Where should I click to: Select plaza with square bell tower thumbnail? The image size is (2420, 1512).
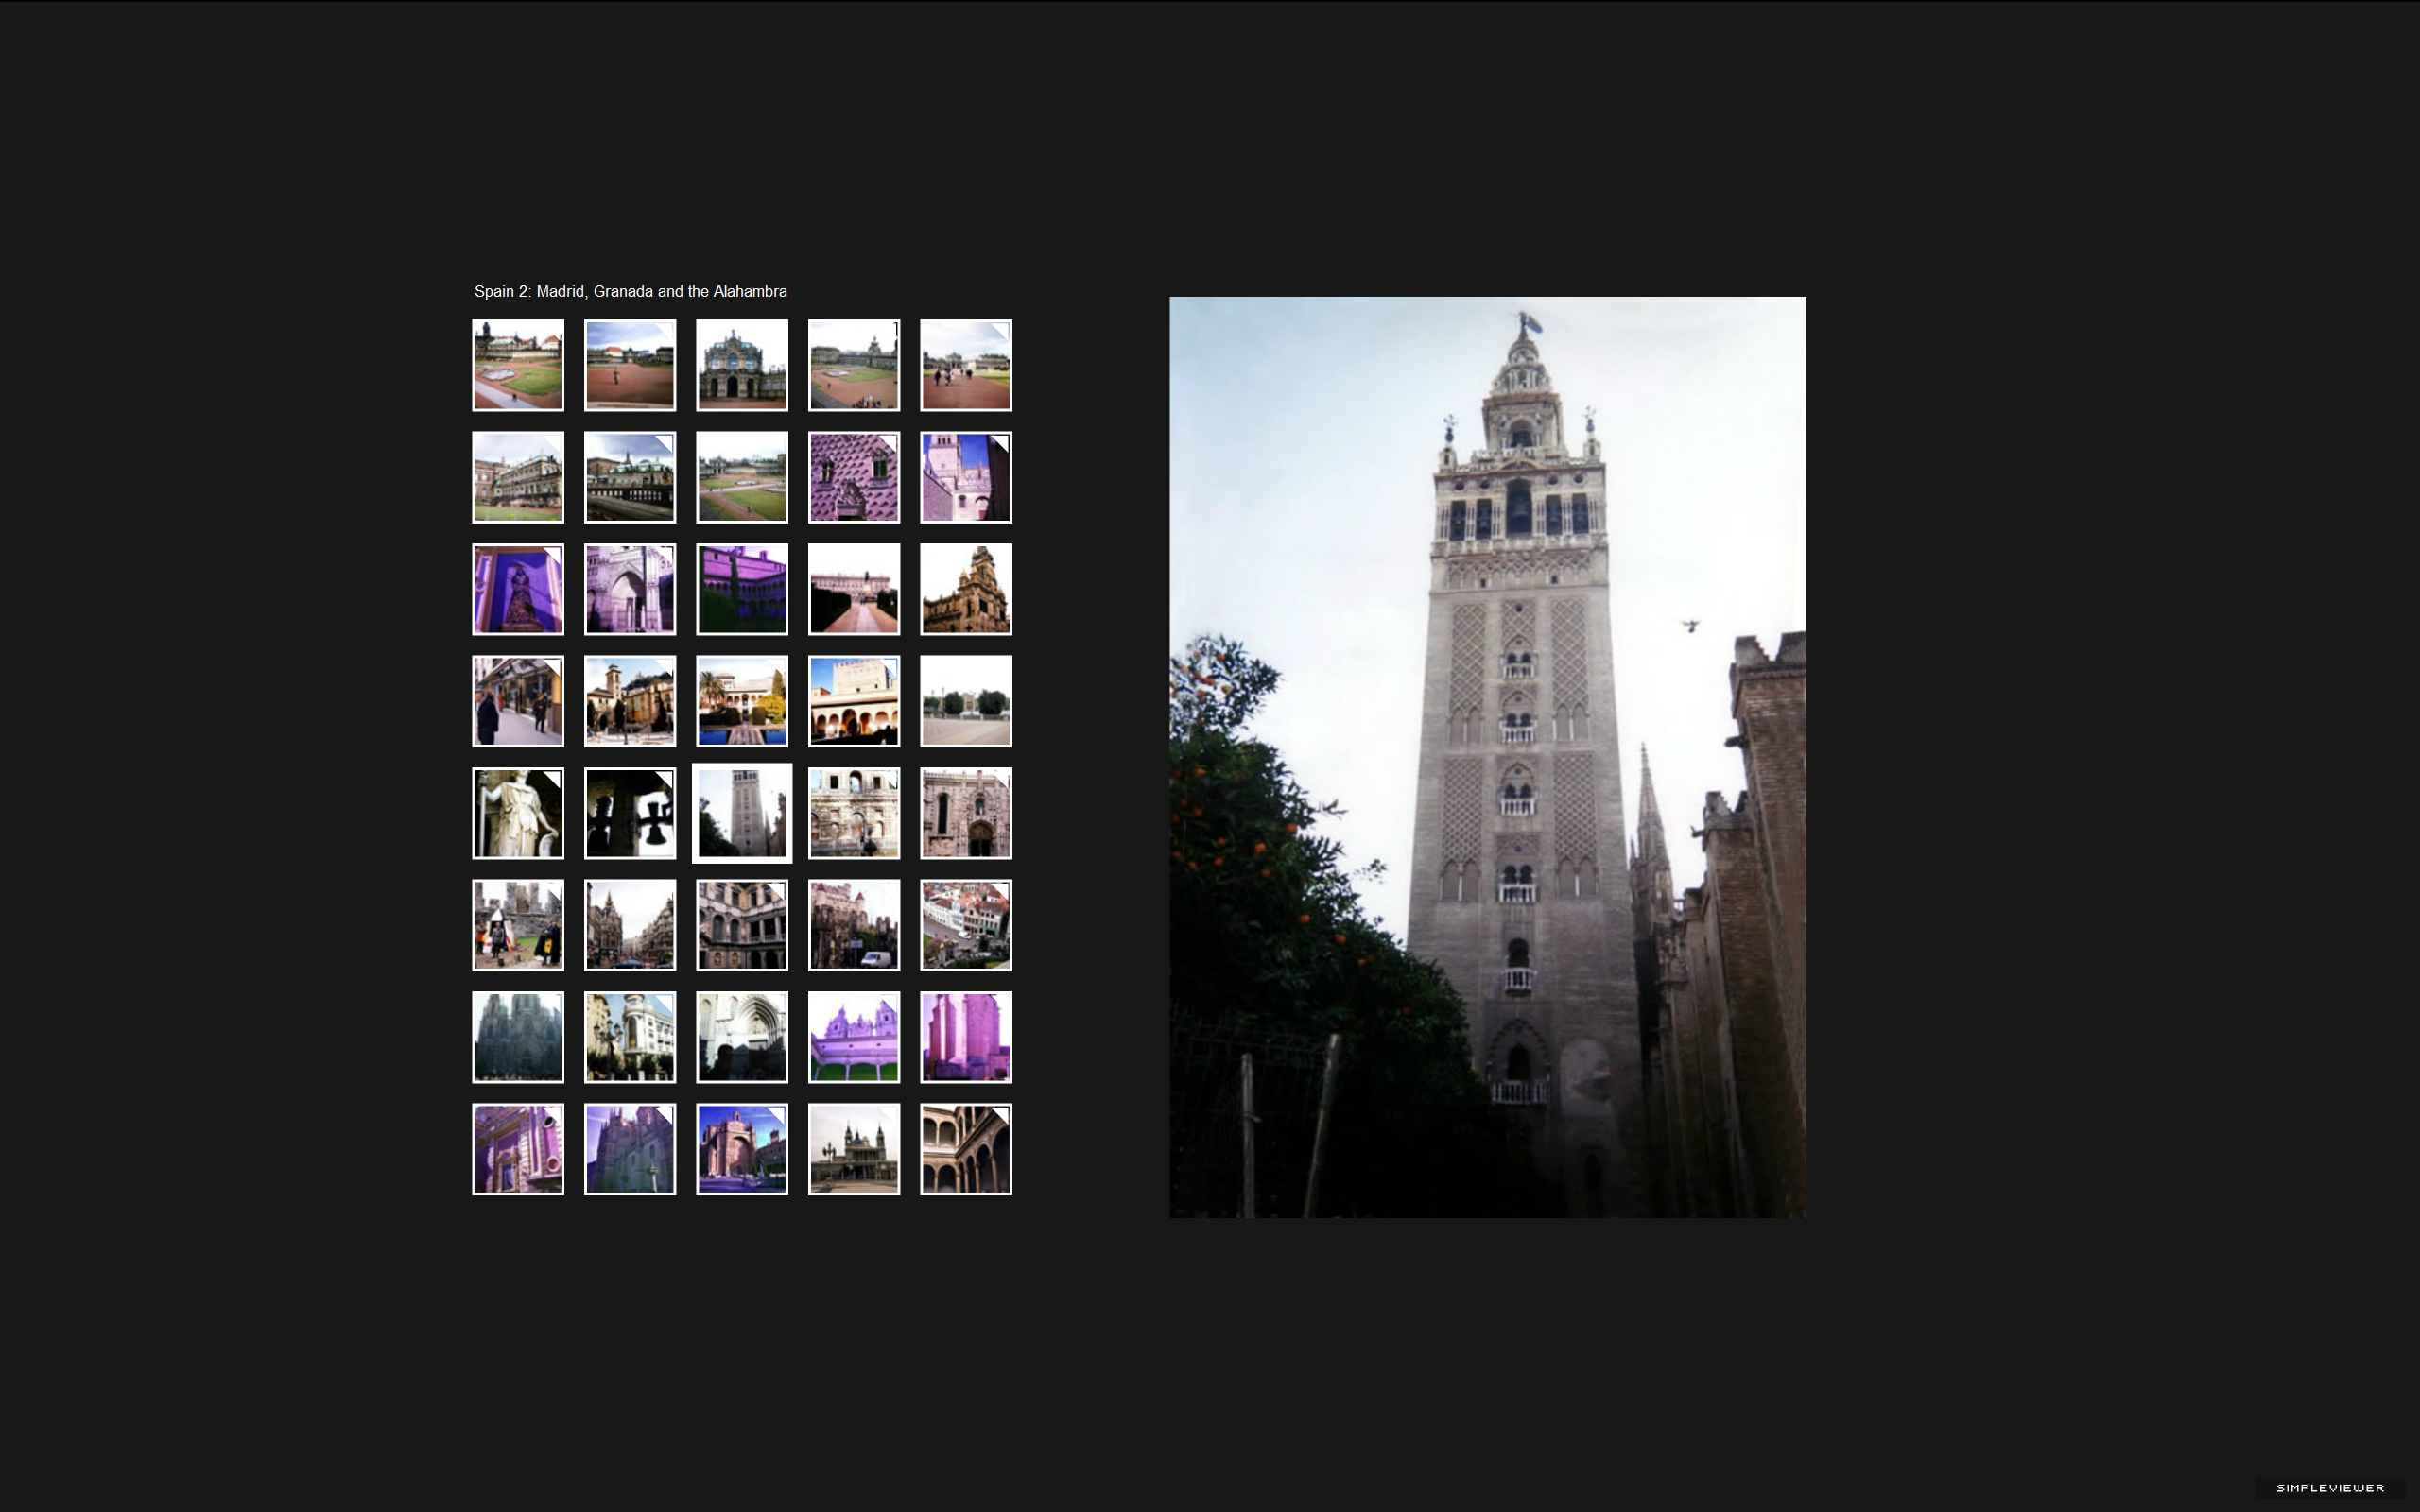630,701
